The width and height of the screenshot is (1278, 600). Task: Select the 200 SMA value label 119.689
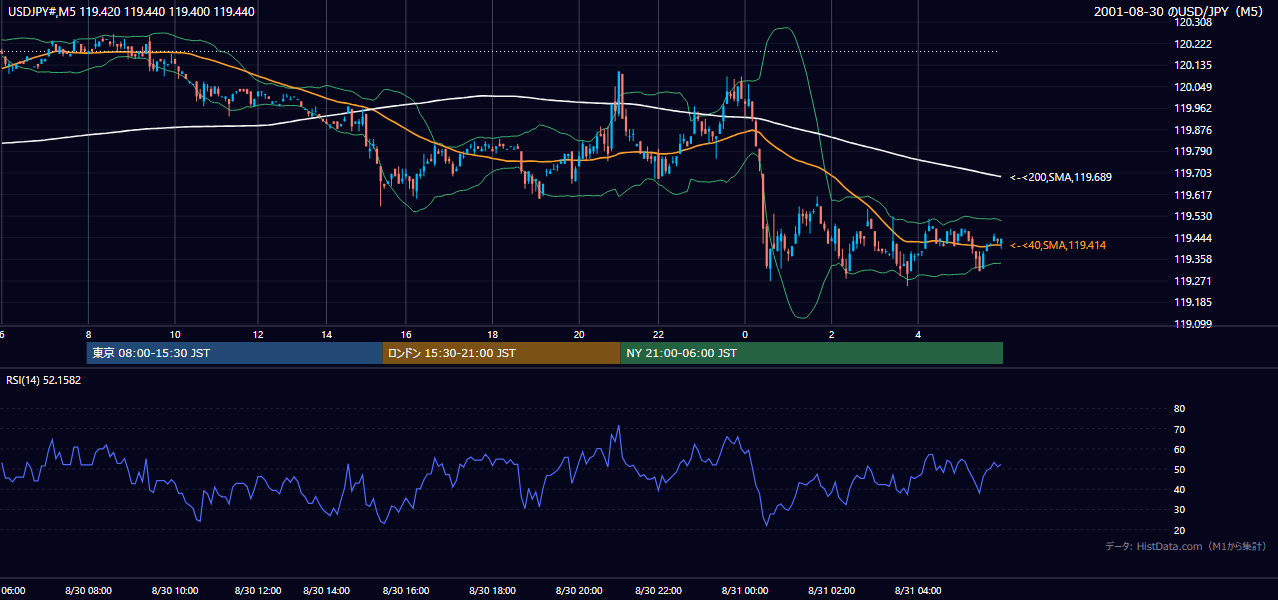tap(1061, 177)
